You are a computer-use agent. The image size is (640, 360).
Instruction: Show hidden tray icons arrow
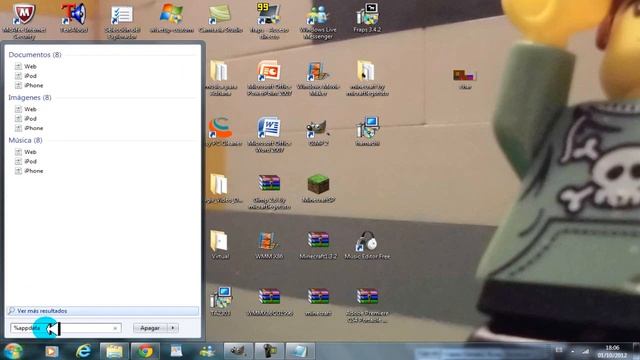[572, 351]
